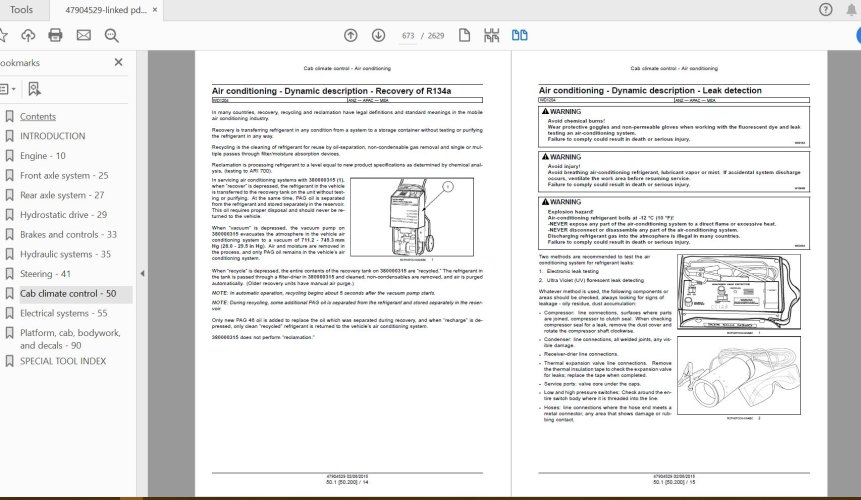
Task: Click the first WARNING chemical burns box
Action: 674,127
